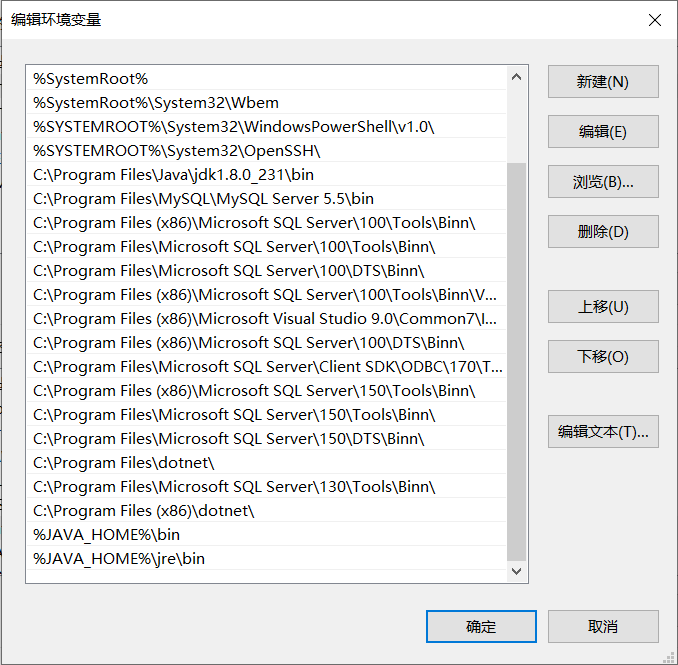Select the SQL Server\130\Tools\Binn\ entry
Screen dimensions: 678x665
pos(266,486)
